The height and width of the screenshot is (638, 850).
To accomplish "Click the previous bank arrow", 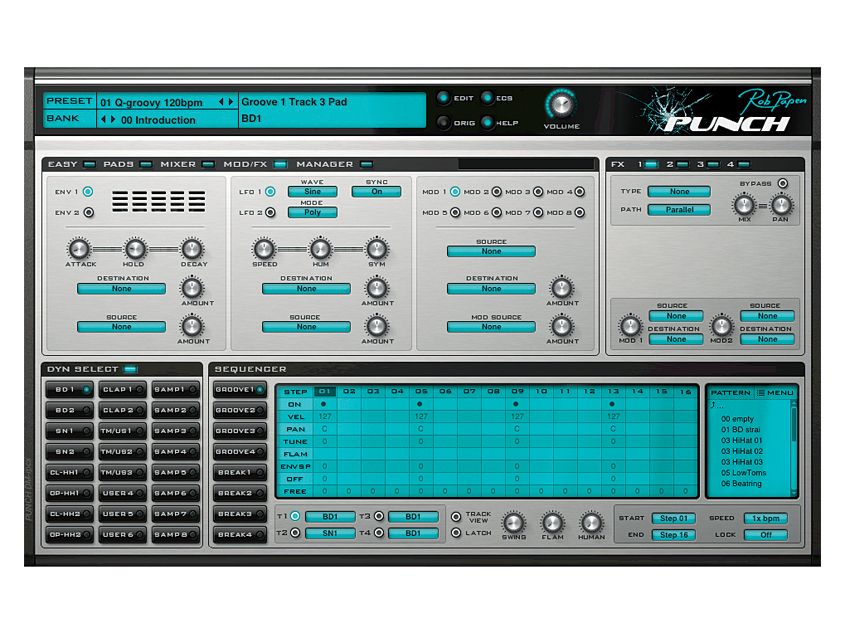I will [x=104, y=119].
